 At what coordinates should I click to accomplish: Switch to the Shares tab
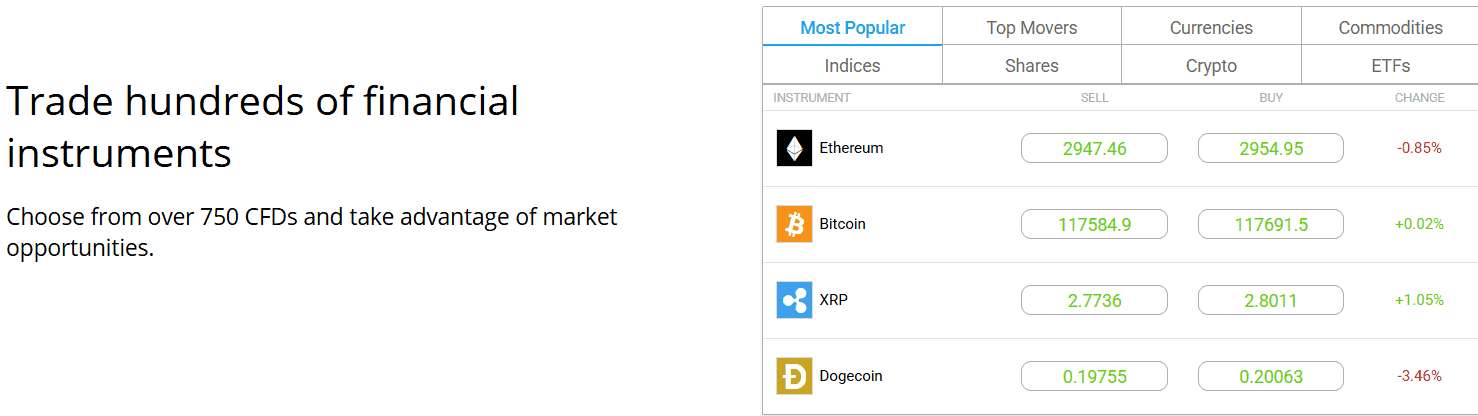coord(1032,66)
